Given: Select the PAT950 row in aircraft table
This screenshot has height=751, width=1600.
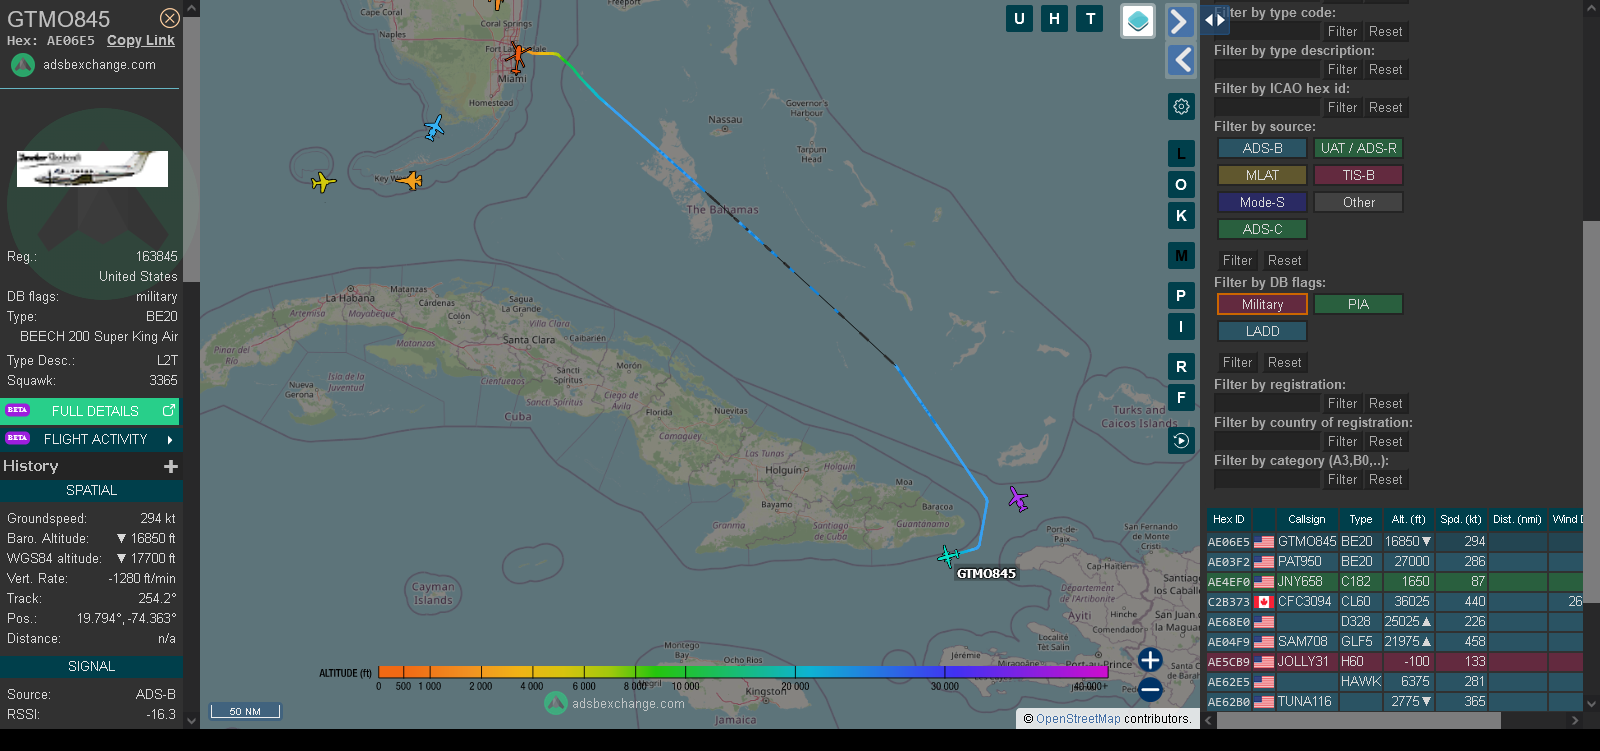Looking at the screenshot, I should tap(1394, 561).
